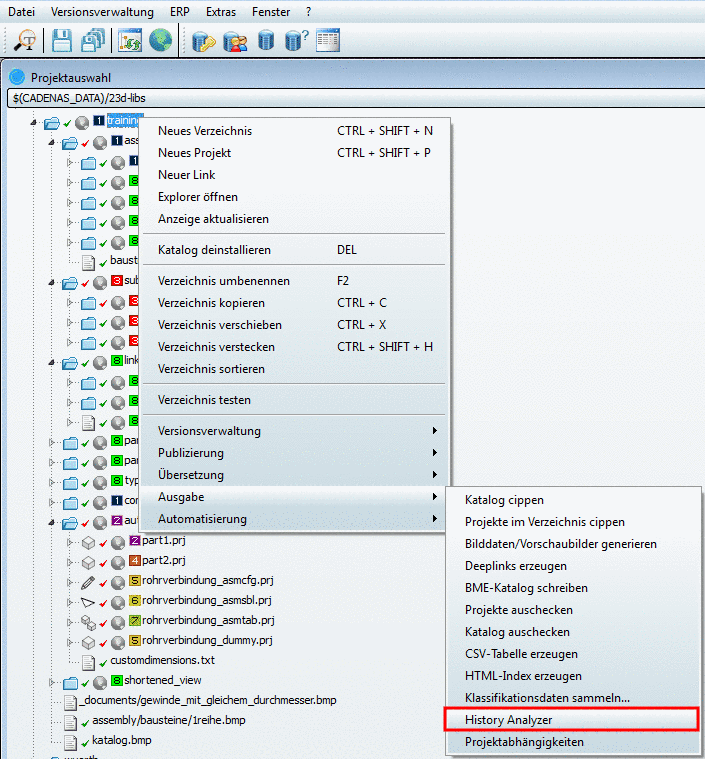Expand the shortened_view folder node
Screen dimensions: 705x759
(x=52, y=682)
